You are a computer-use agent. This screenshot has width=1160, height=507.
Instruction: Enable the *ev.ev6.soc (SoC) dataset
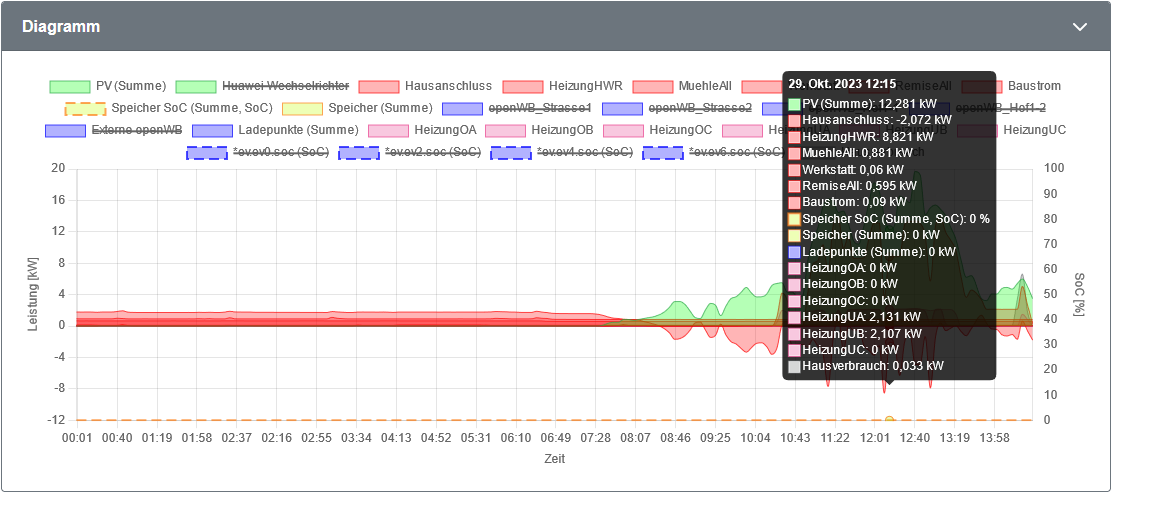pos(713,152)
